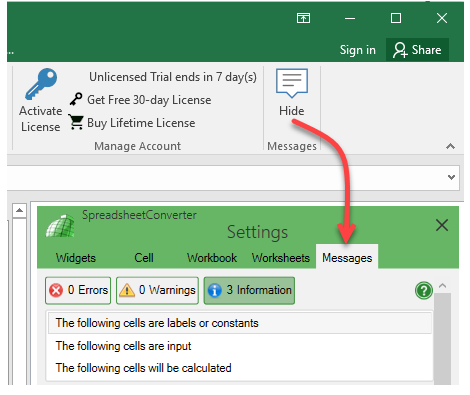Close the SpreadsheetConverter Settings panel
This screenshot has width=470, height=395.
tap(442, 226)
